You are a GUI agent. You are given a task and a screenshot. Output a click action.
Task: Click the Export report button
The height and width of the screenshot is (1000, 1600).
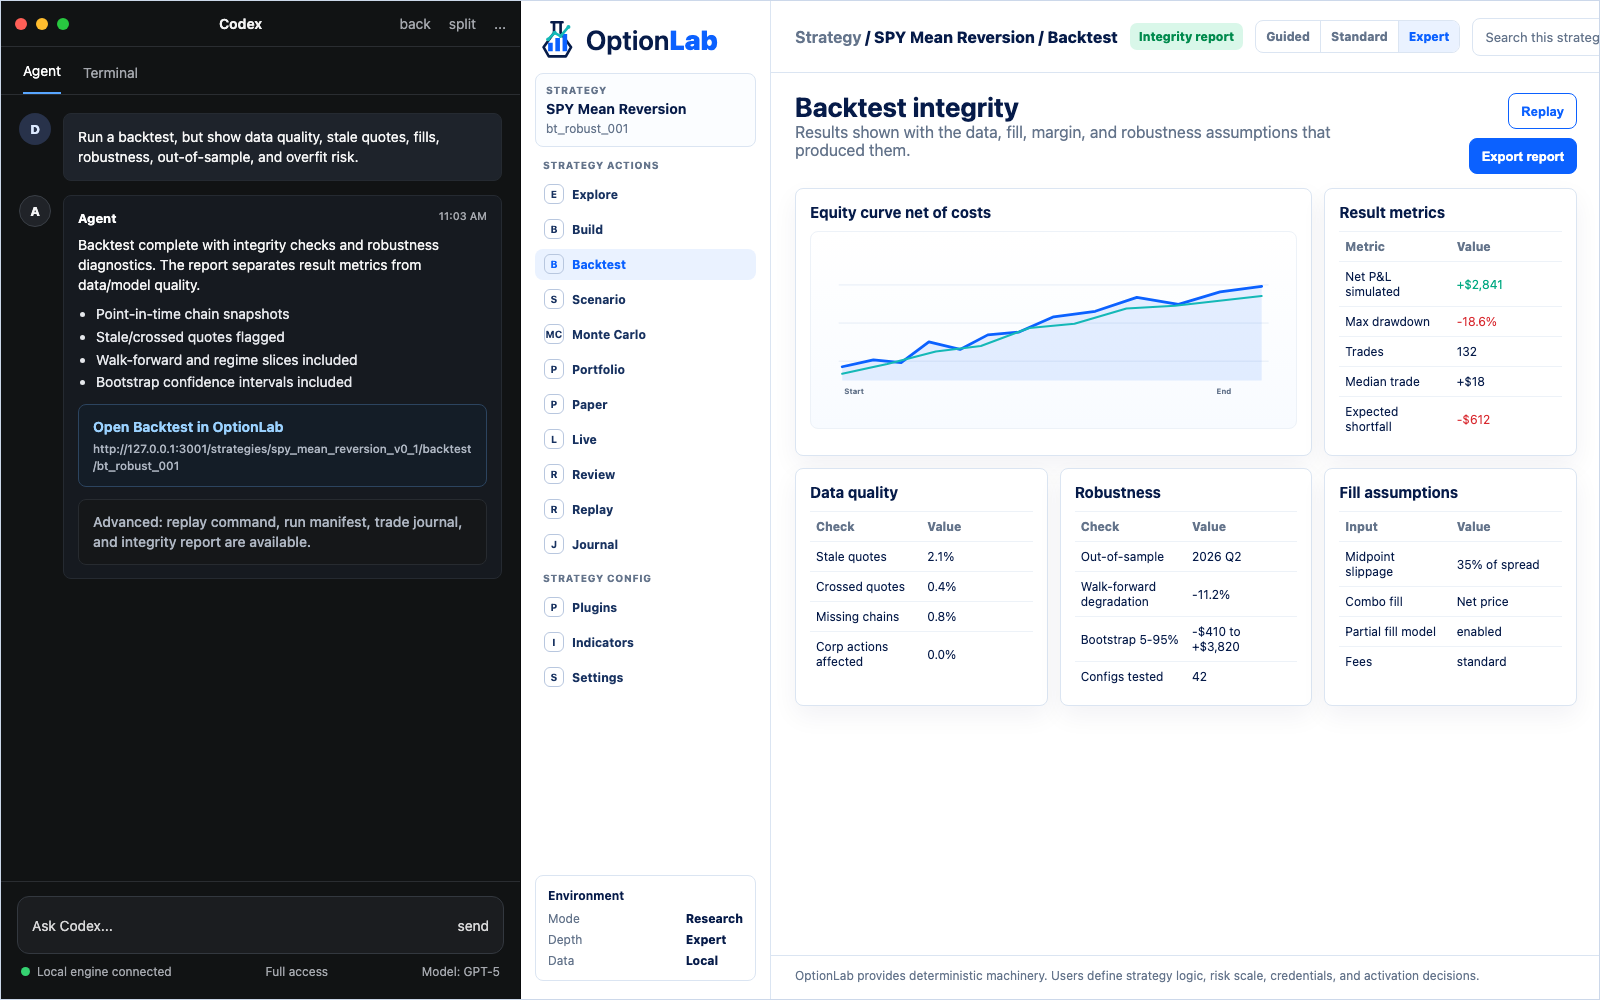click(1522, 156)
